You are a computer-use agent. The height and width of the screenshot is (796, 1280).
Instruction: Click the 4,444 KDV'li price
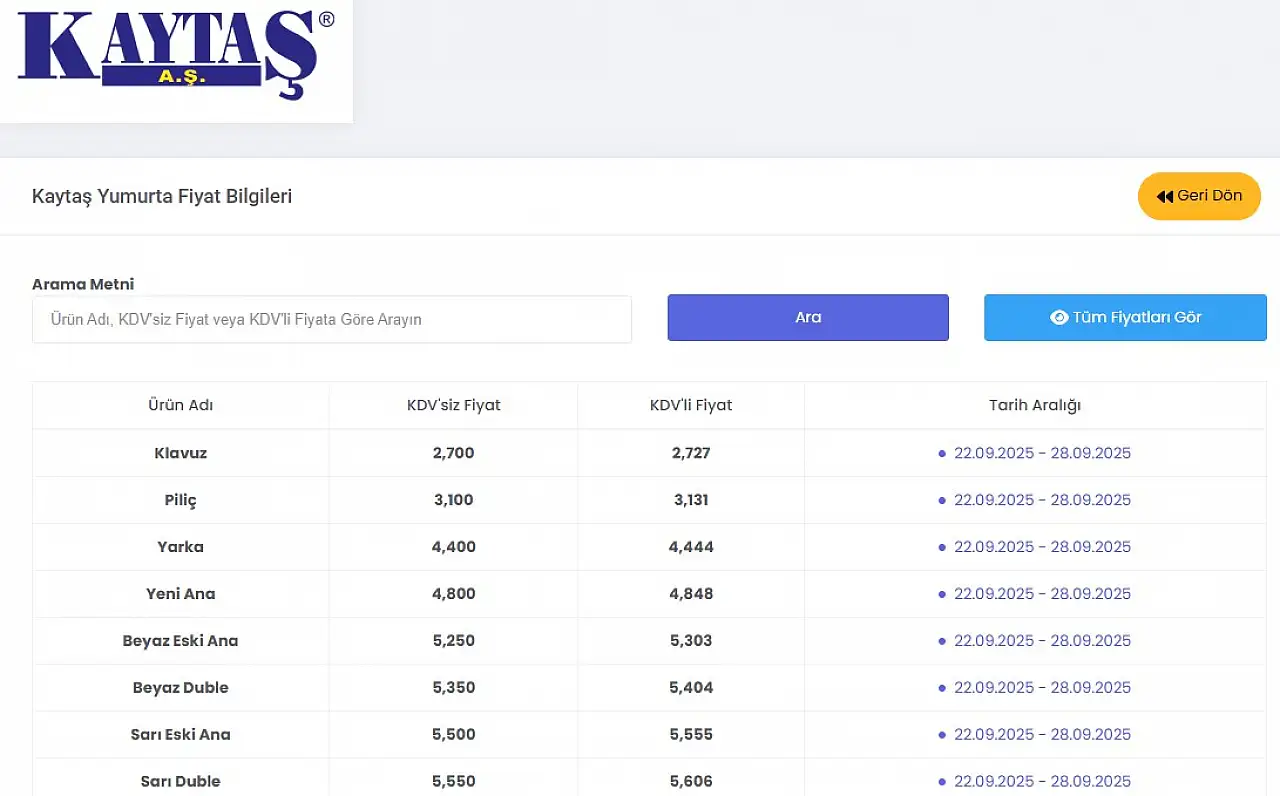[x=691, y=547]
